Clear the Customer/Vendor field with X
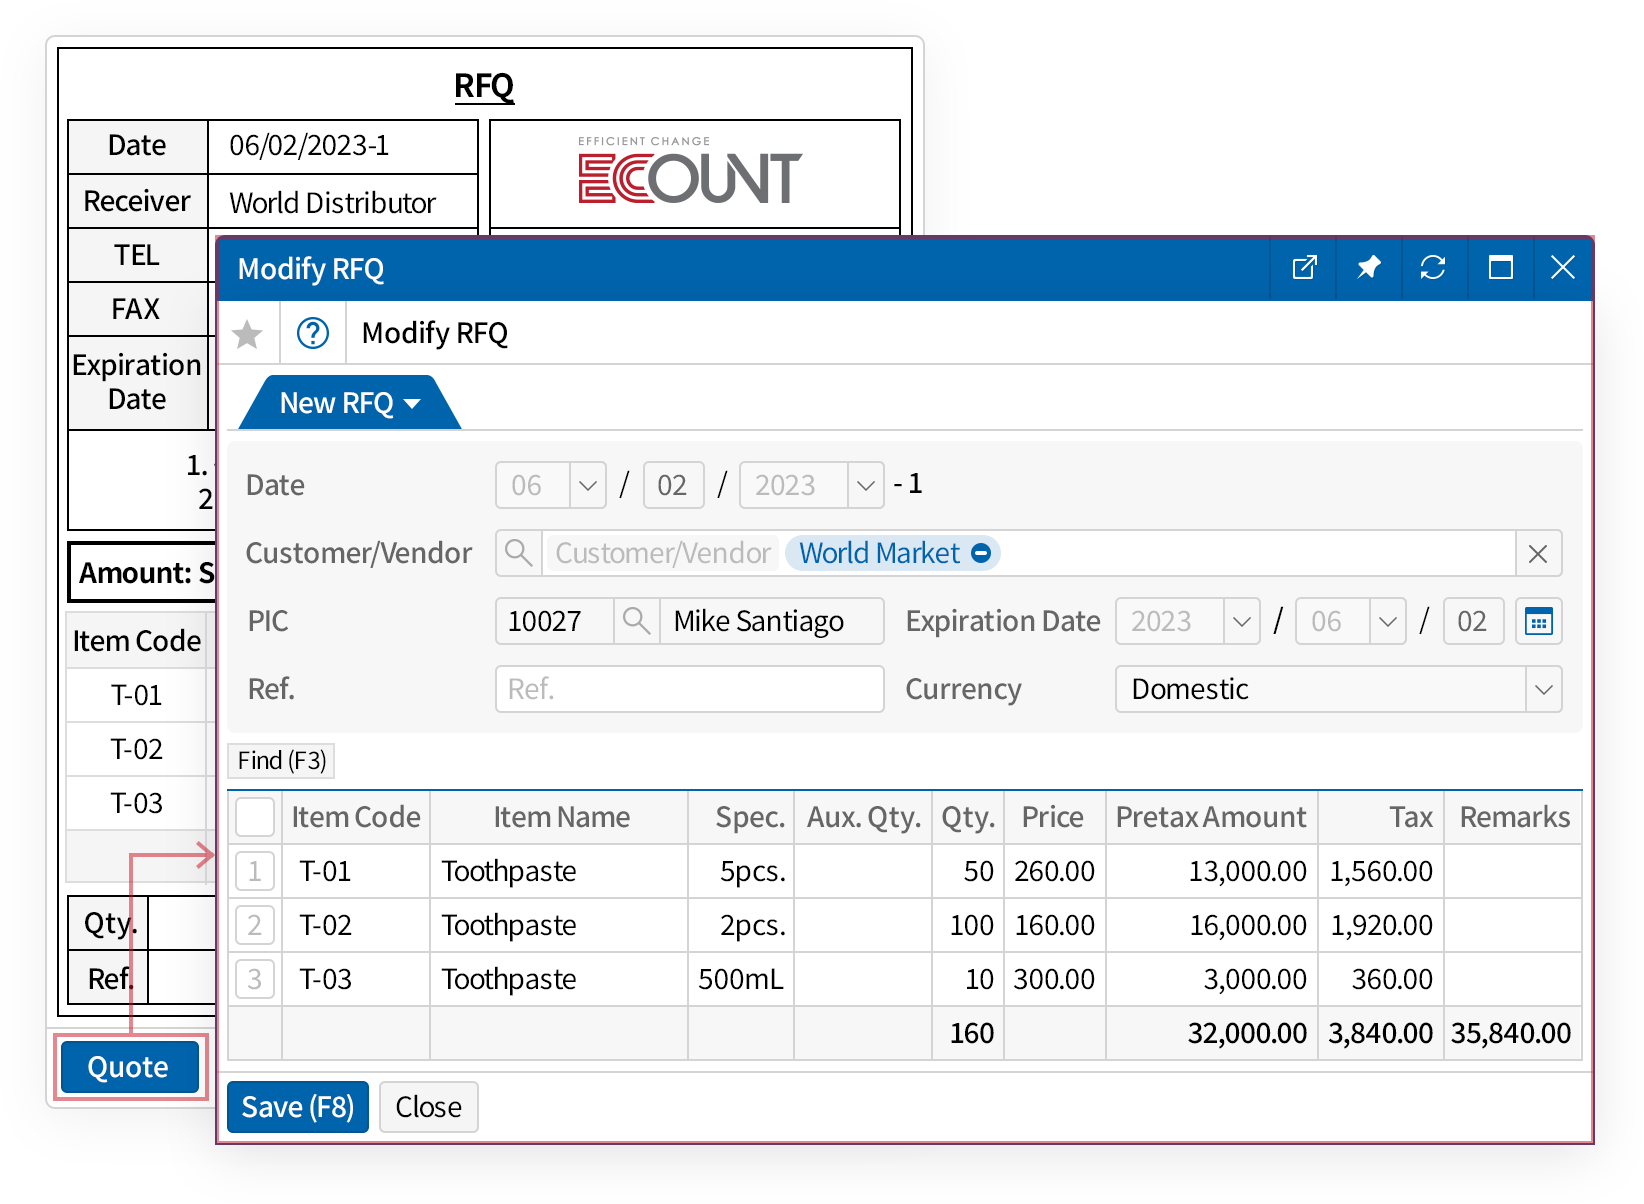The image size is (1644, 1204). (1538, 554)
